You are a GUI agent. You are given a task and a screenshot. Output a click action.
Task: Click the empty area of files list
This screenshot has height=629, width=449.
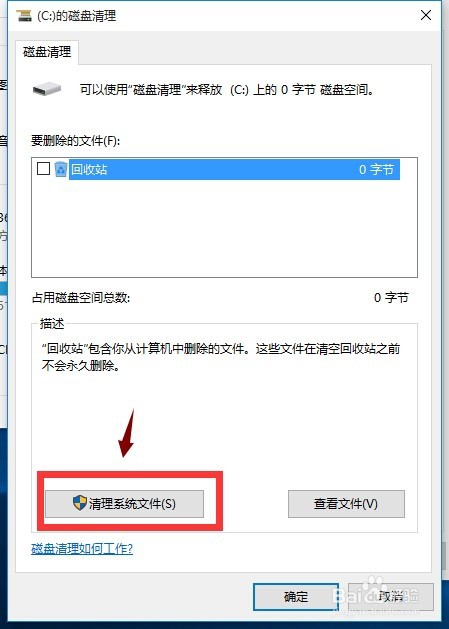[224, 228]
